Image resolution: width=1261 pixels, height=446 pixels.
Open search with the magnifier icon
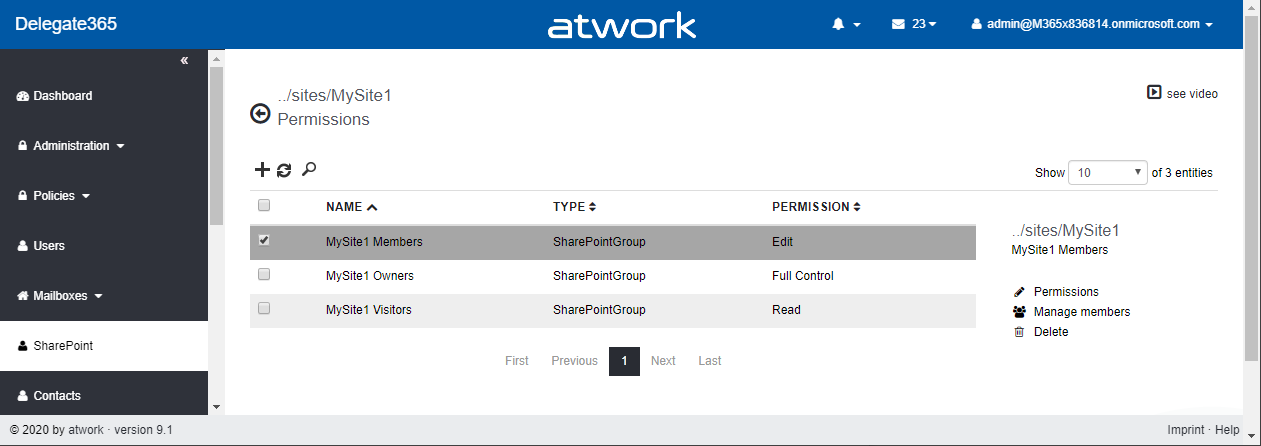309,170
